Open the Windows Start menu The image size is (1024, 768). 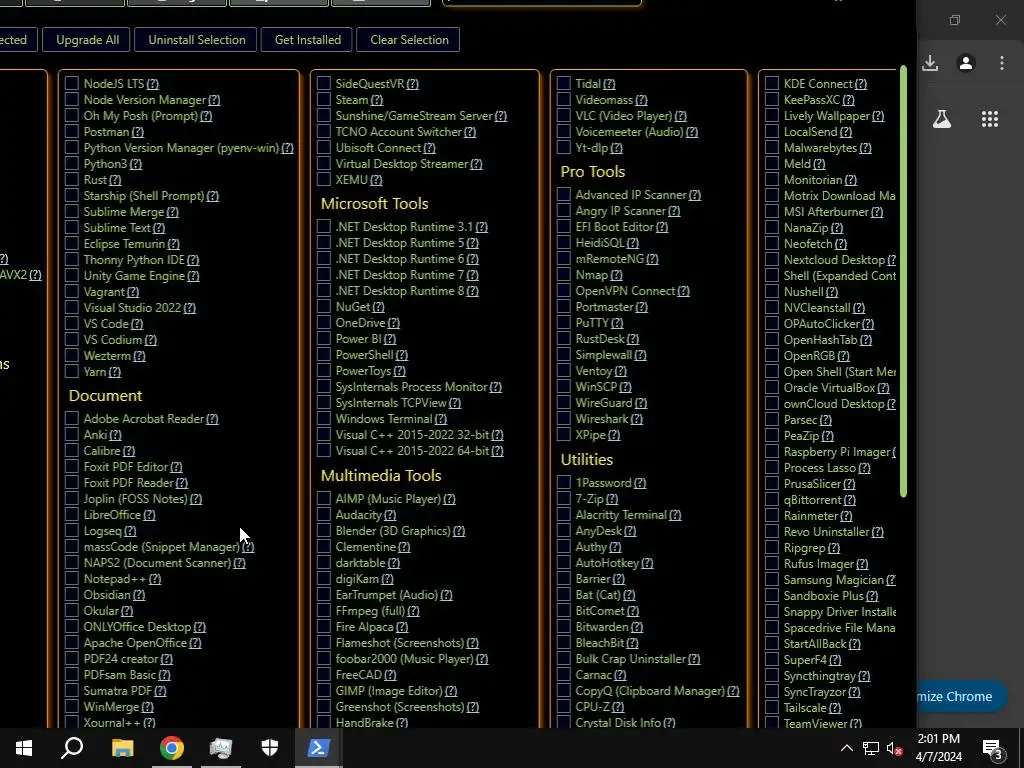pos(24,748)
